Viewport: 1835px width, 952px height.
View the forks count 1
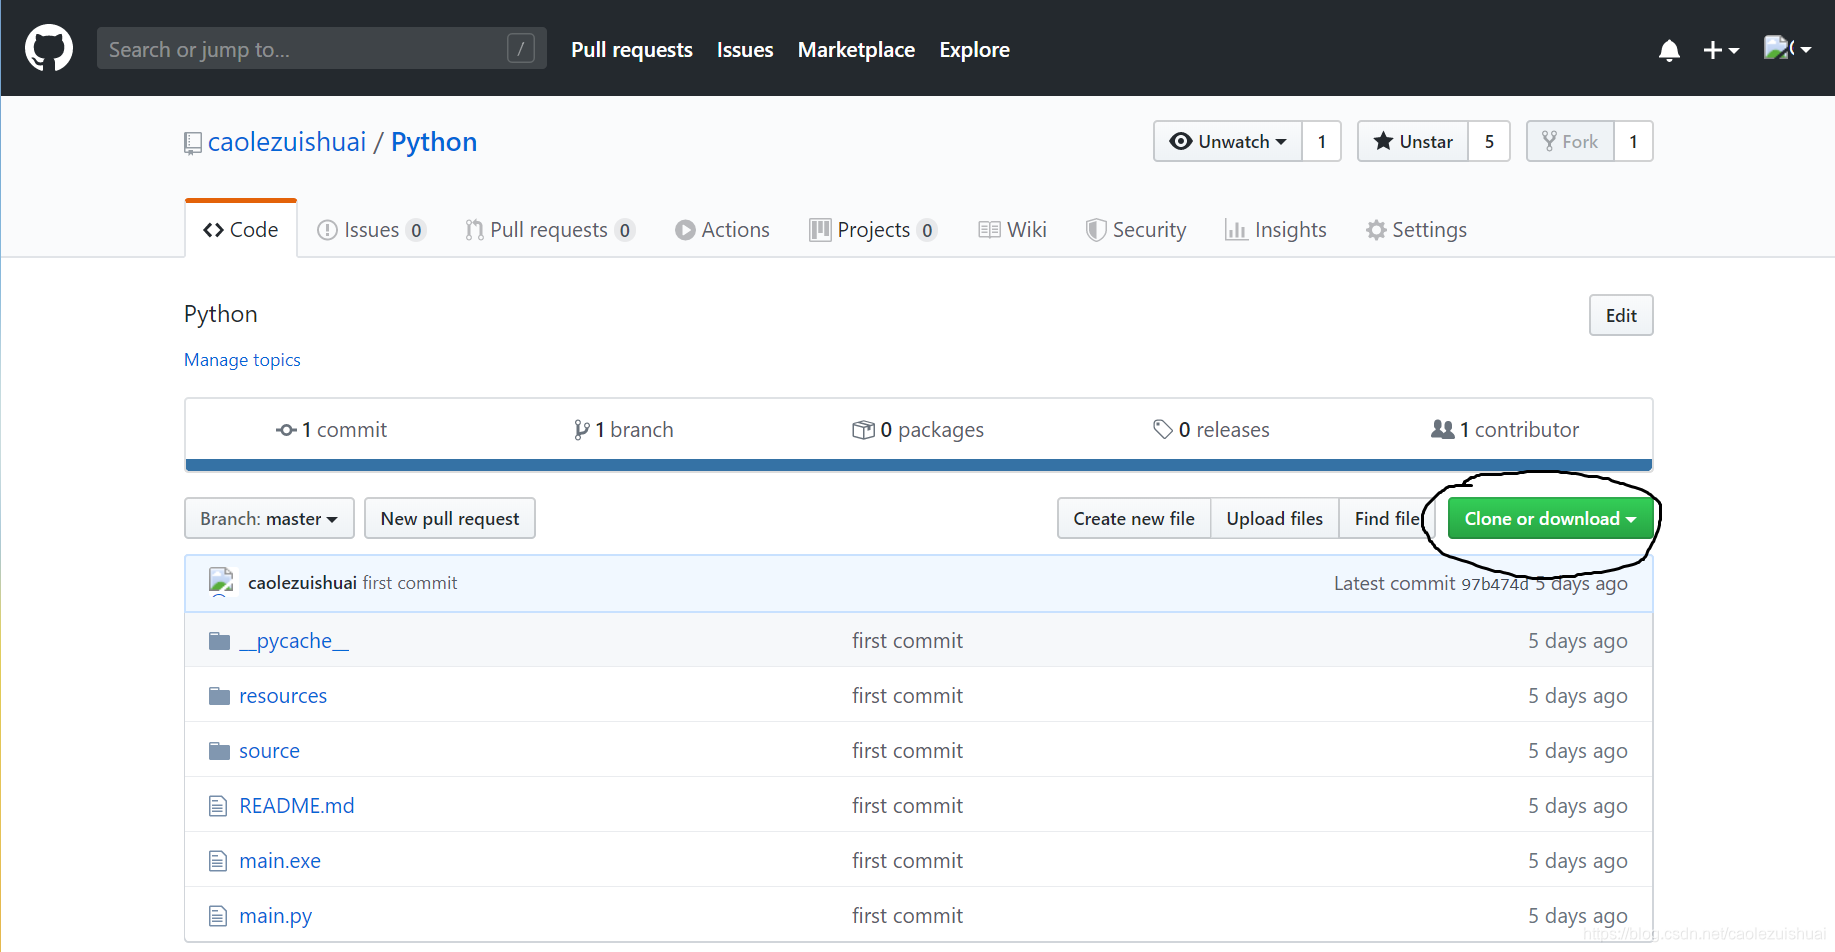(1633, 141)
